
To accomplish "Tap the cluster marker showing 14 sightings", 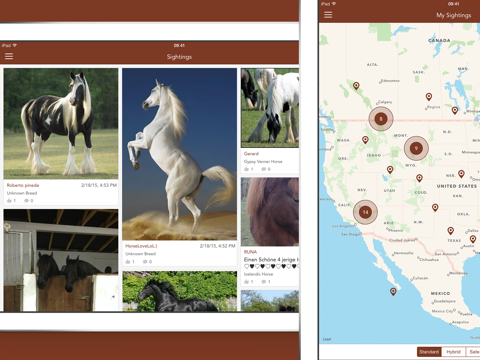I will click(x=365, y=212).
